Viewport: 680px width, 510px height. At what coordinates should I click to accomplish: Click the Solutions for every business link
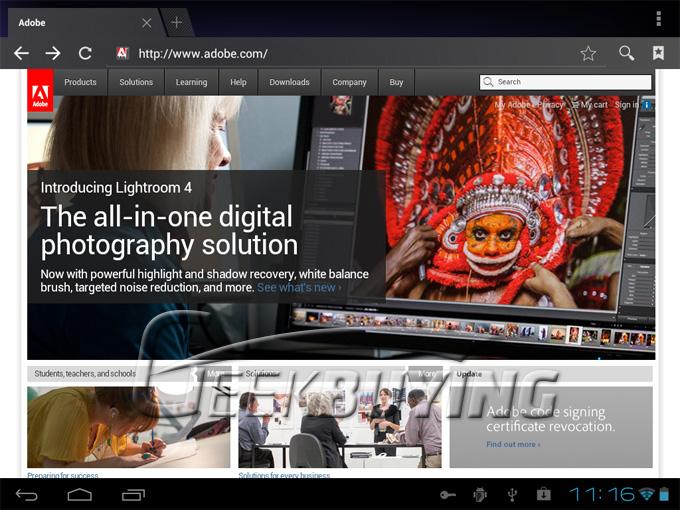click(284, 475)
